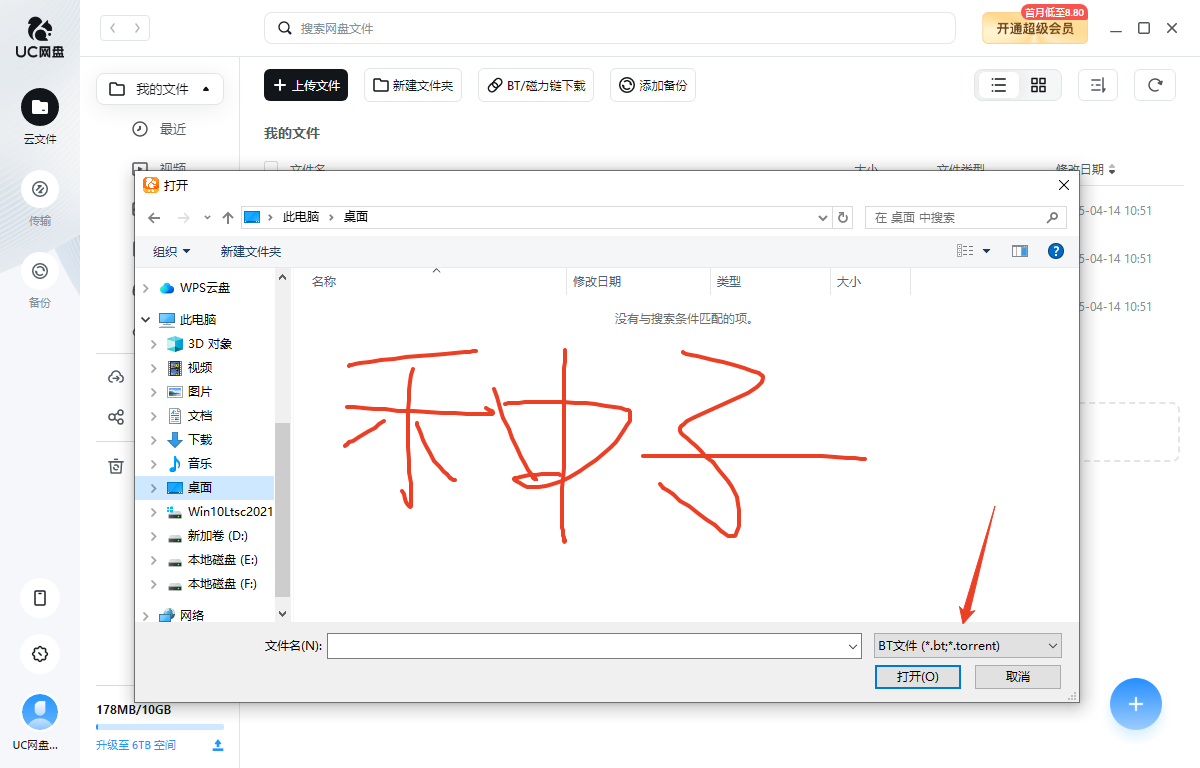Click the 文件名(N) input field

[x=594, y=646]
